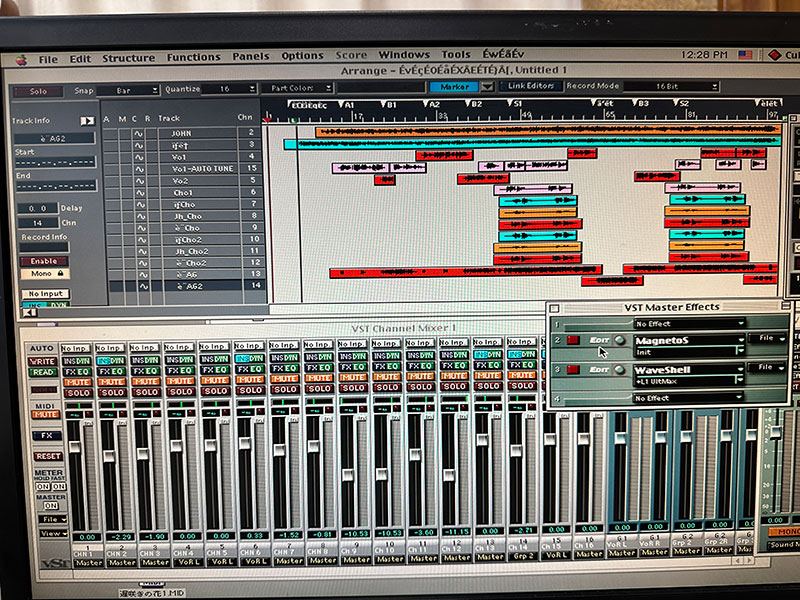Click channel 12 volume fader handle

tap(448, 475)
